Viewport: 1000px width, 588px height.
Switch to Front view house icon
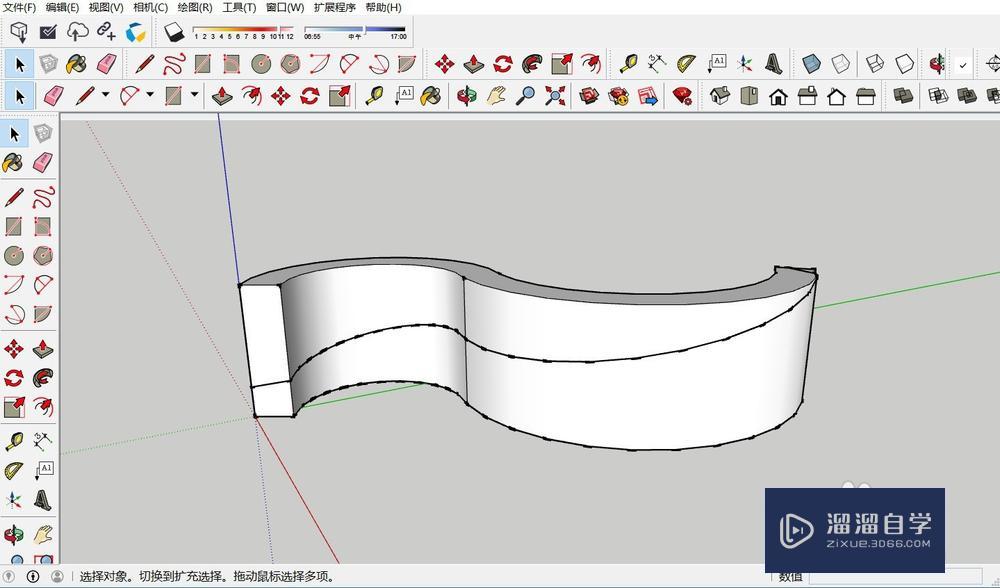778,97
